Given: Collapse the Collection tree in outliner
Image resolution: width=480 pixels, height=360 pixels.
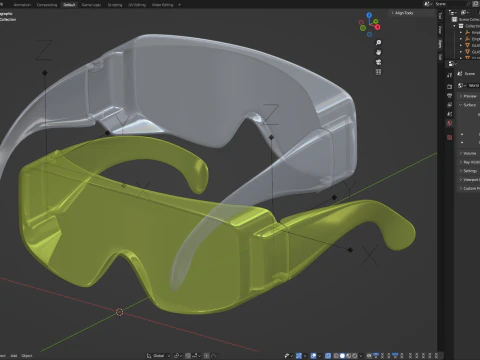Looking at the screenshot, I should point(455,26).
